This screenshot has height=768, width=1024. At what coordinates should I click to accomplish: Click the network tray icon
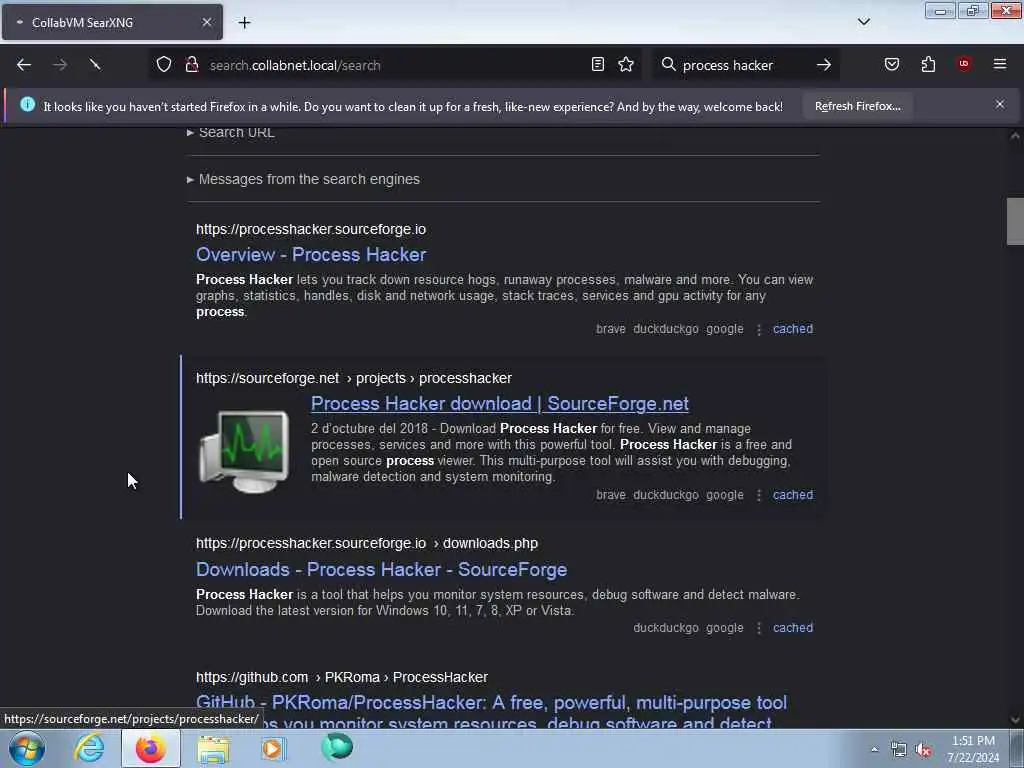pos(899,750)
